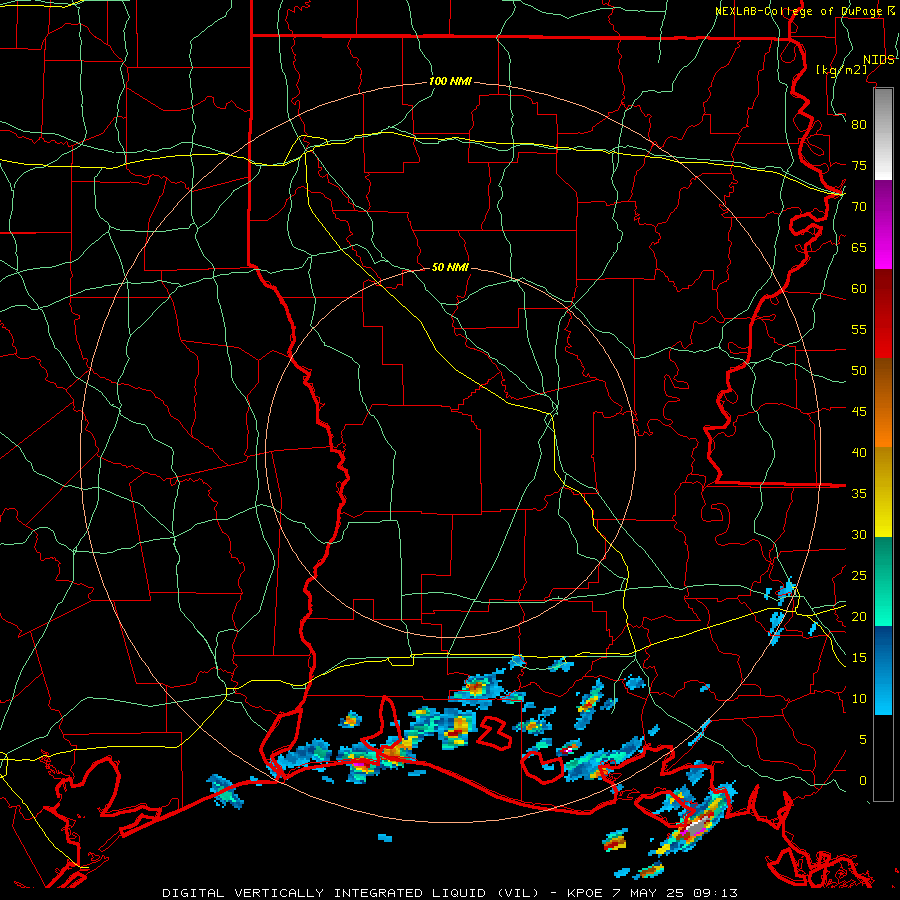
Task: Click the red segment of color bar
Action: click(x=883, y=315)
